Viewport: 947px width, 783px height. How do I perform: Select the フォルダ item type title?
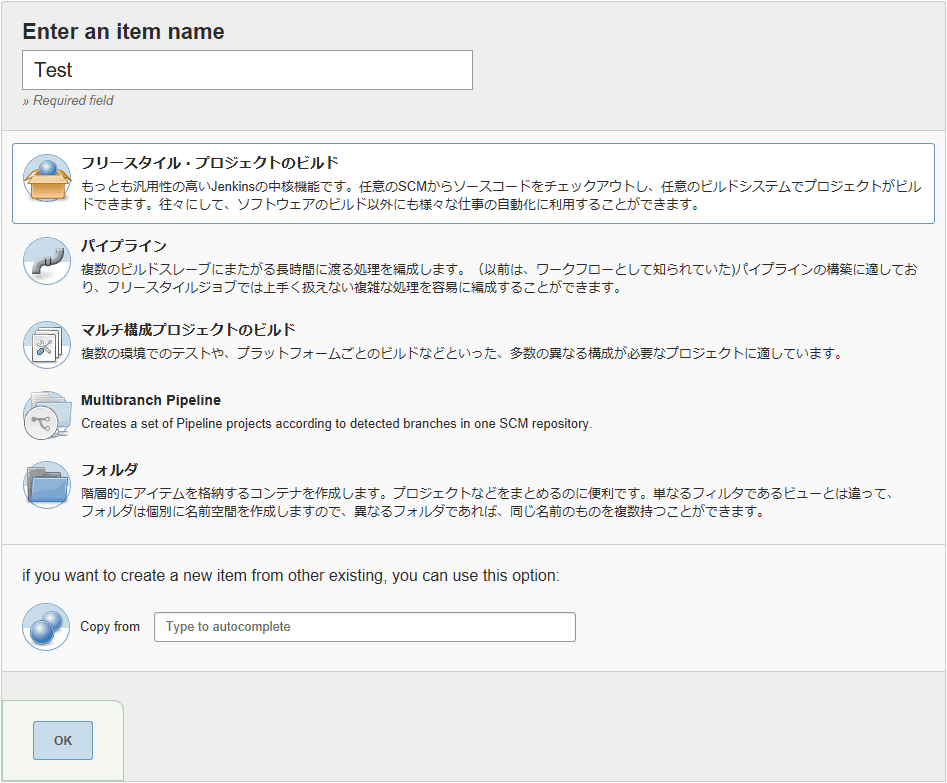point(110,469)
